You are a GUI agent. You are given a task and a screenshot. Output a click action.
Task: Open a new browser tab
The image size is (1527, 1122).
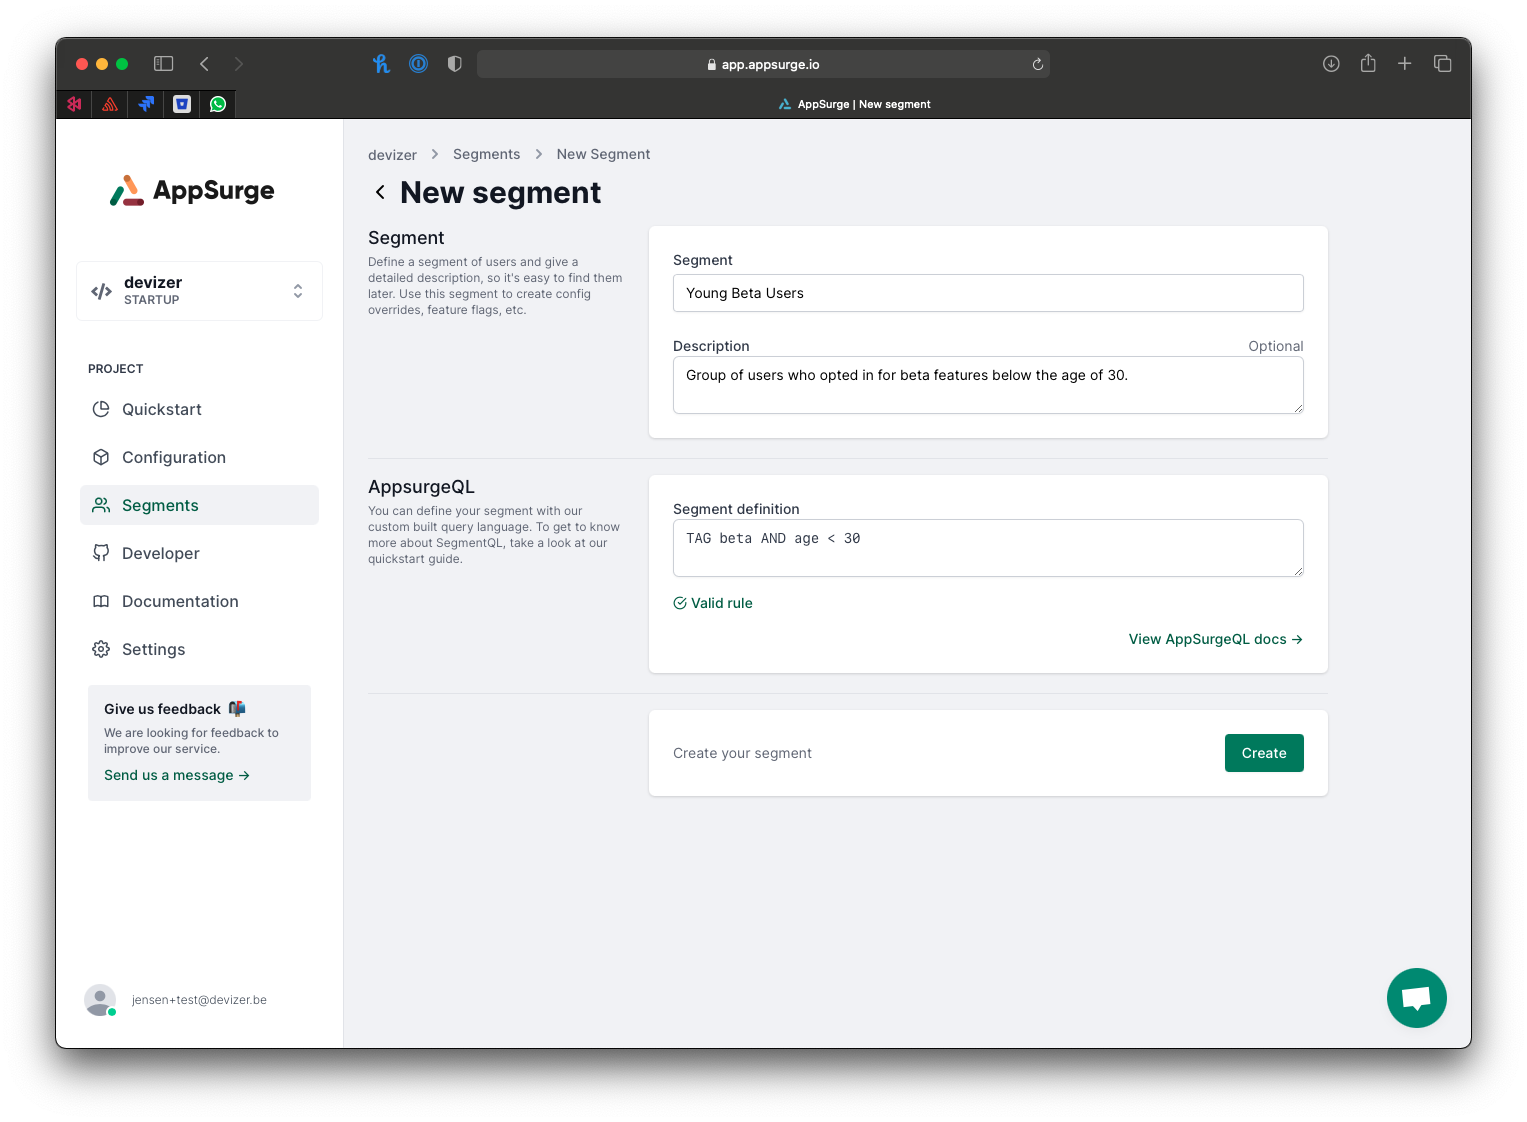1405,64
